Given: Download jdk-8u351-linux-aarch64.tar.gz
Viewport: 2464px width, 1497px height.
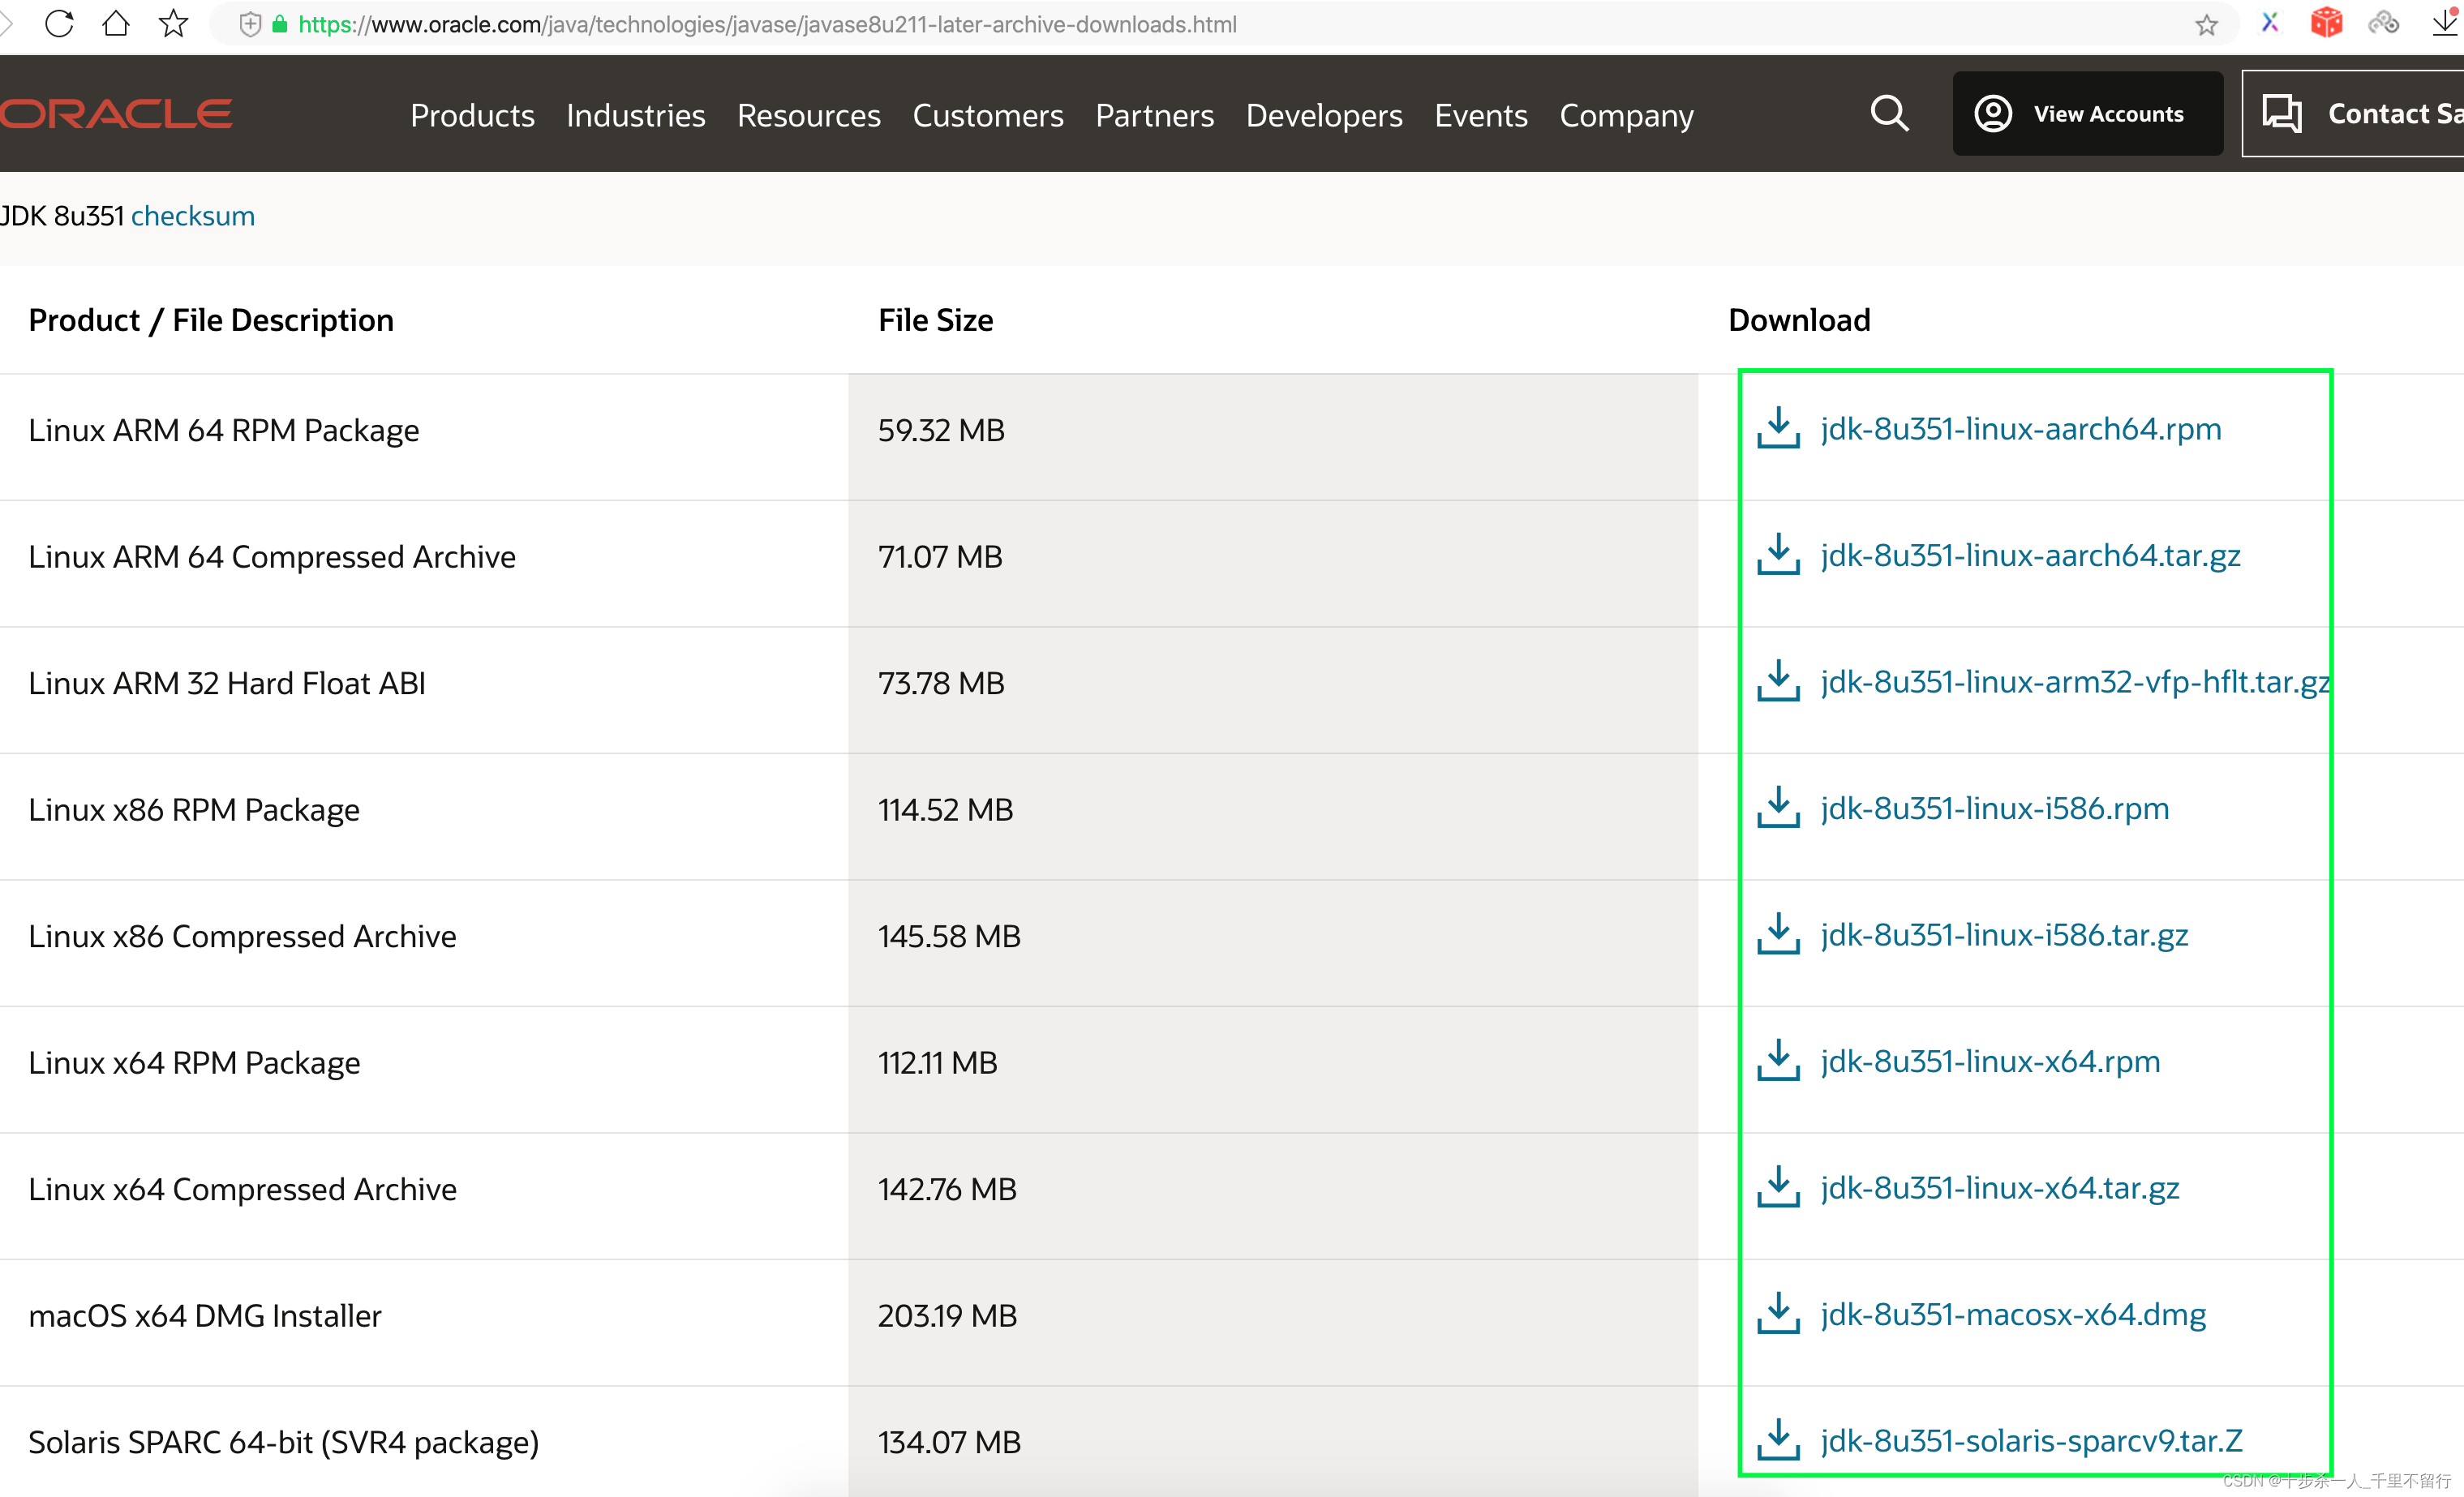Looking at the screenshot, I should pos(2030,555).
